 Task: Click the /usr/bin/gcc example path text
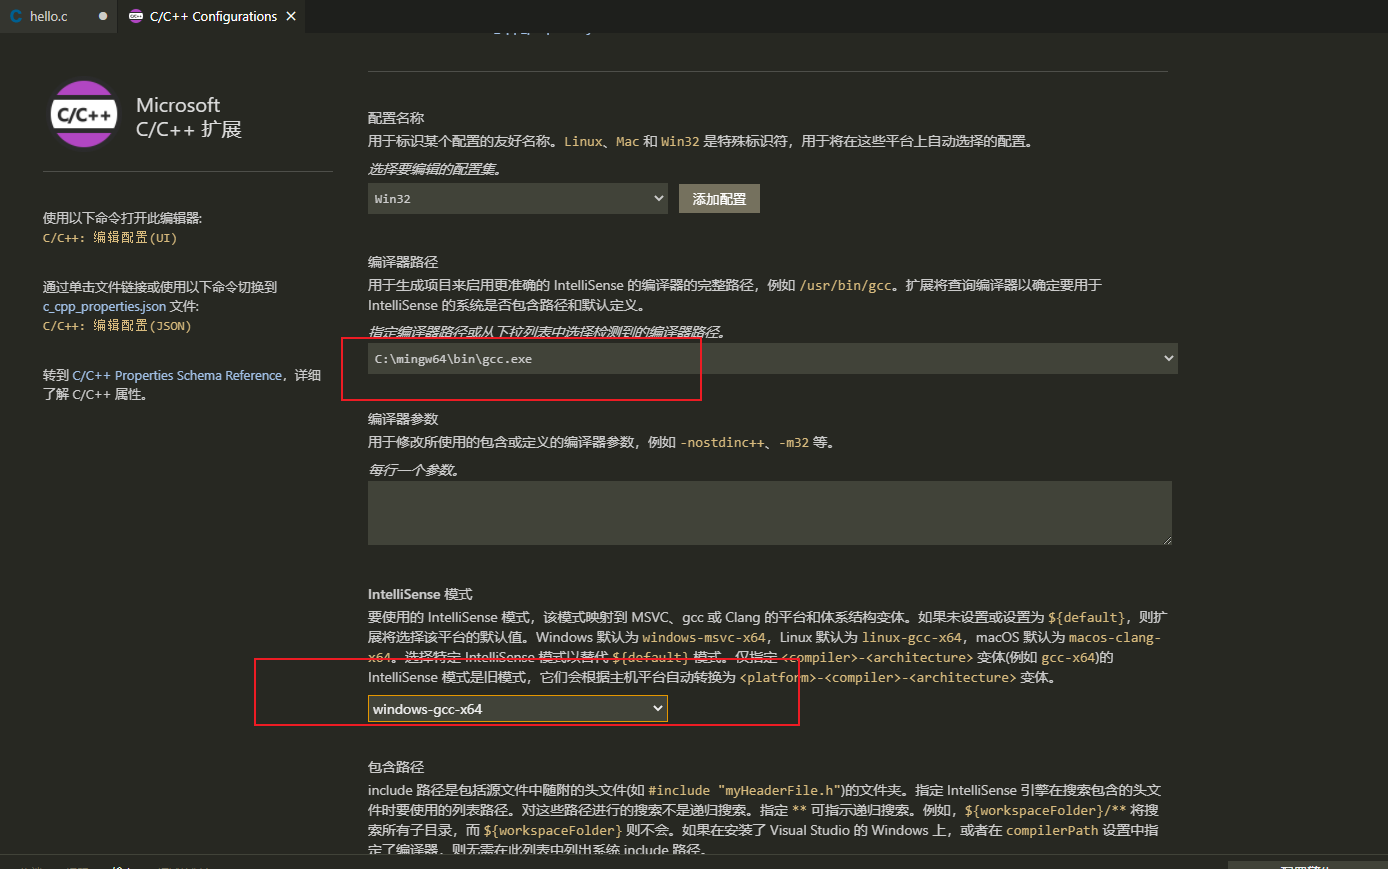point(845,285)
